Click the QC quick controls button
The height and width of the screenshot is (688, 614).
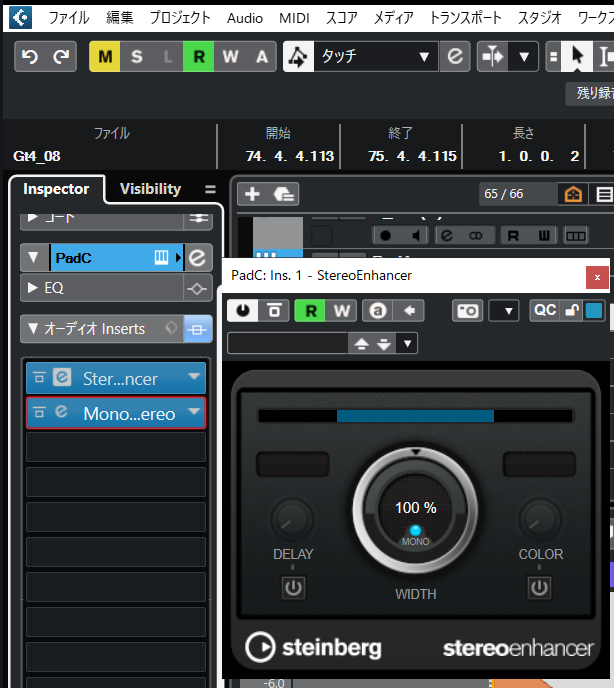tap(545, 311)
